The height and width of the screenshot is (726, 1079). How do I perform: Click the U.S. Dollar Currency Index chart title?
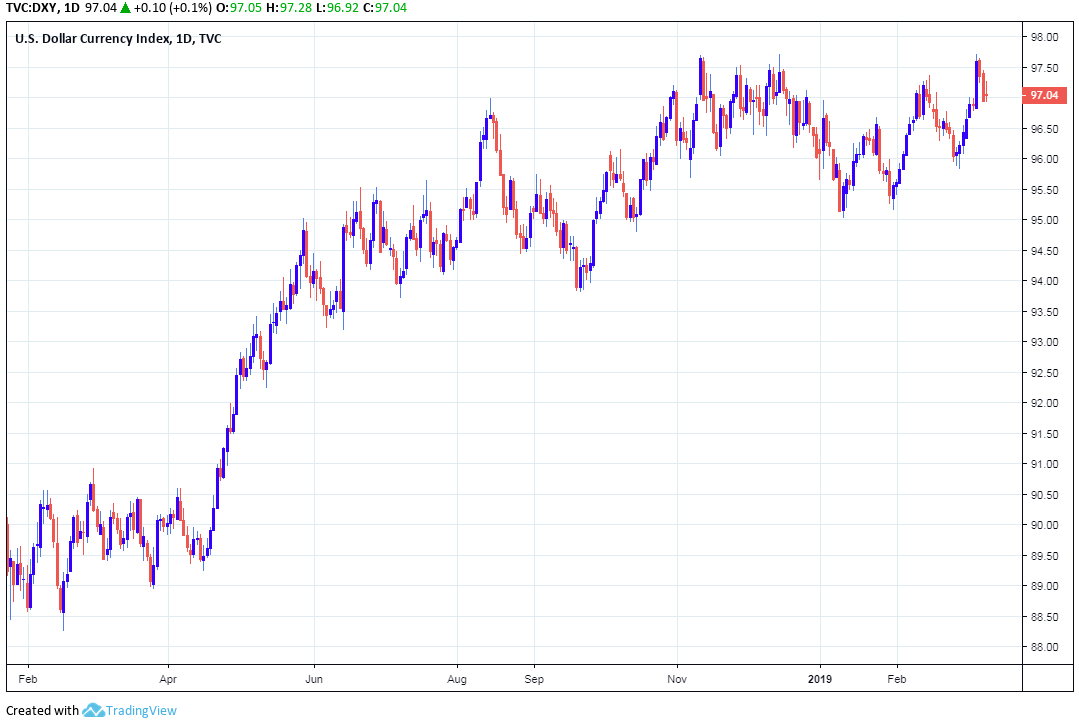tap(118, 39)
